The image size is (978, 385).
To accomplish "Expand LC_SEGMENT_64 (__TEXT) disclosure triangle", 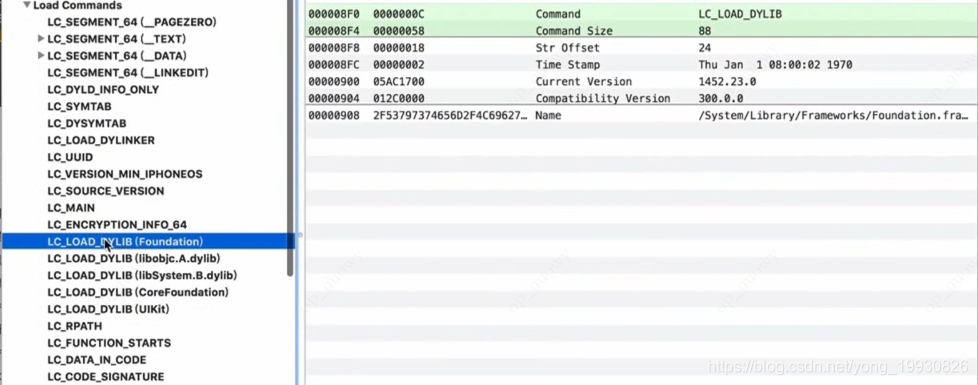I will tap(41, 39).
